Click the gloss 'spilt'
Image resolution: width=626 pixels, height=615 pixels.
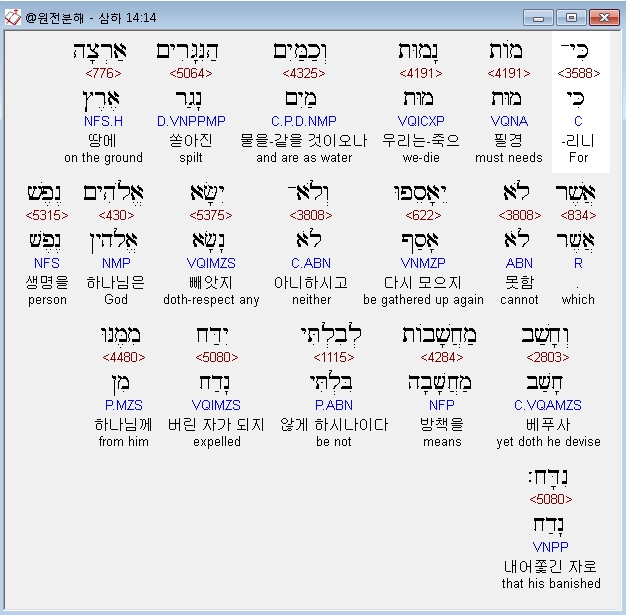(191, 158)
